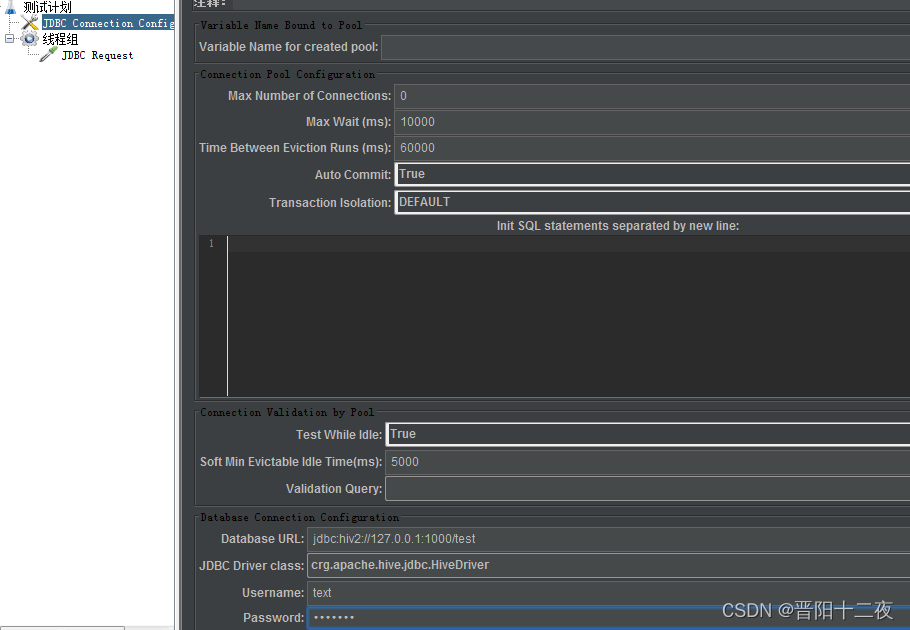Open the Transaction Isolation dropdown
Screen dimensions: 910x630
click(x=652, y=202)
